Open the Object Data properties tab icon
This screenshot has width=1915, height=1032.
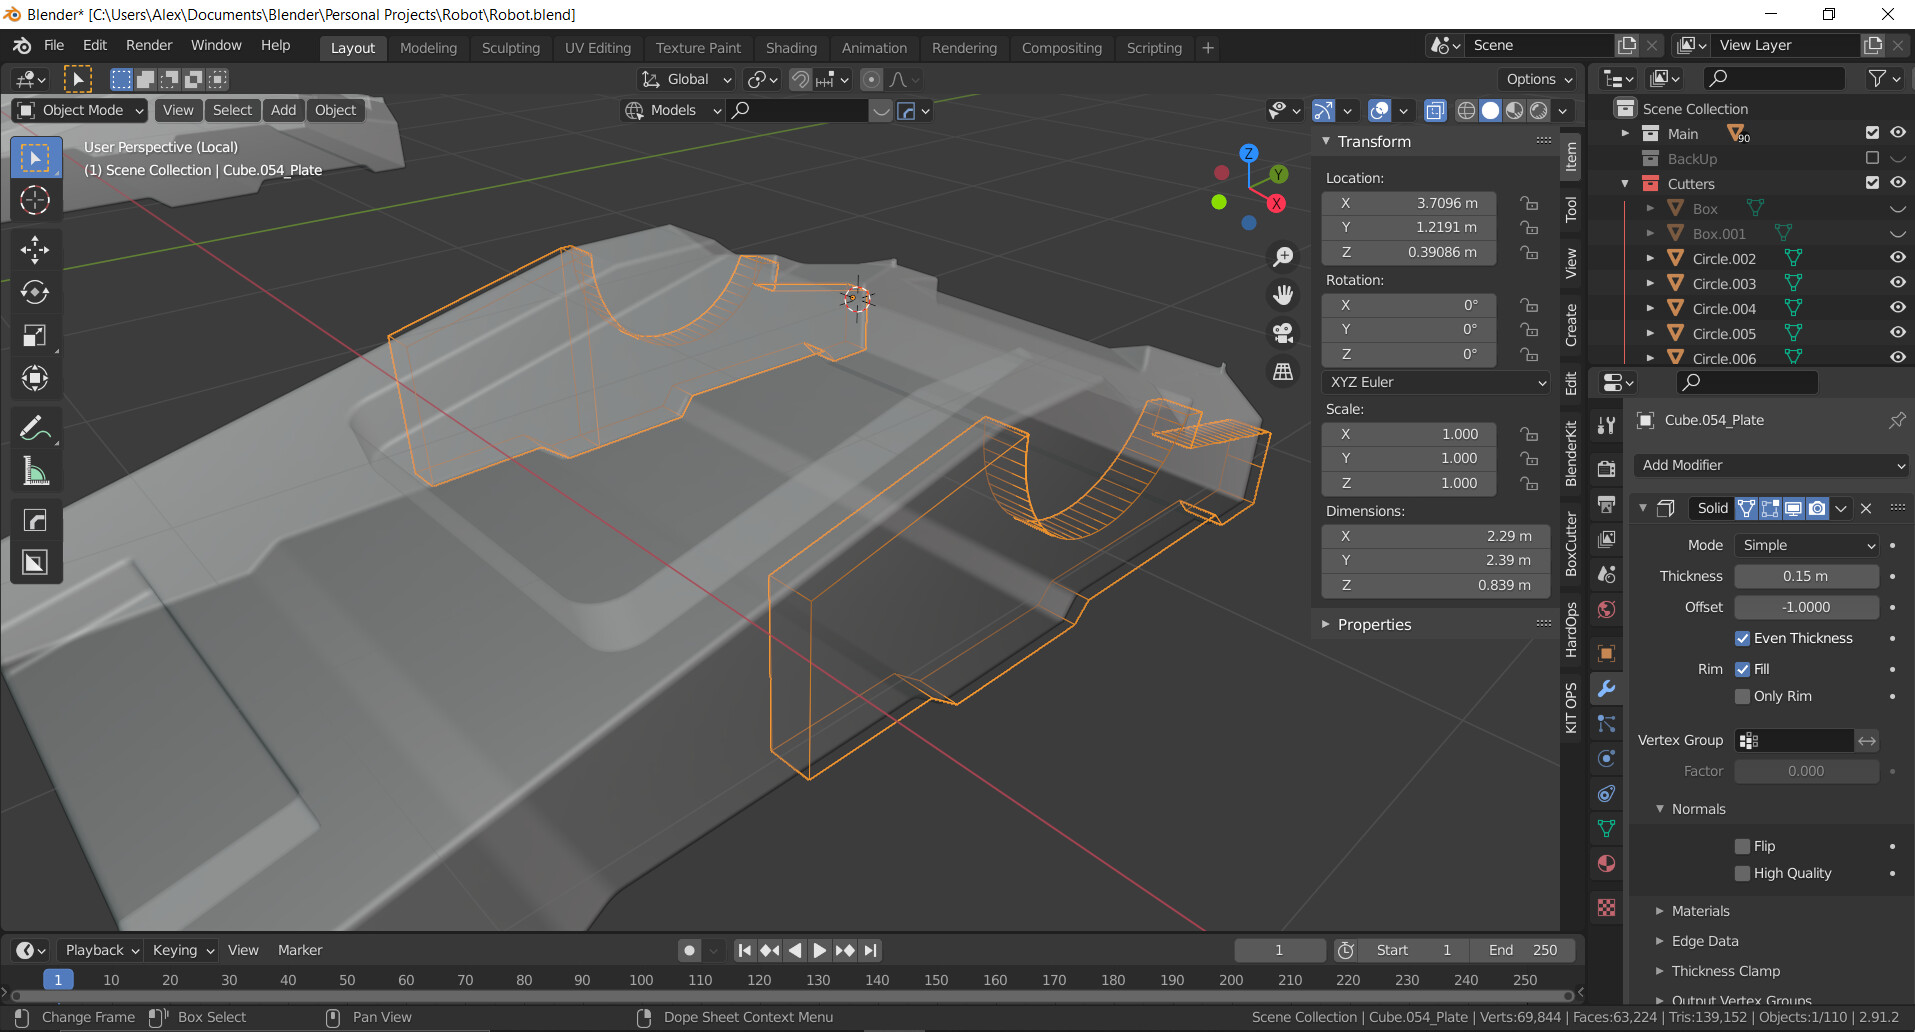pos(1606,828)
